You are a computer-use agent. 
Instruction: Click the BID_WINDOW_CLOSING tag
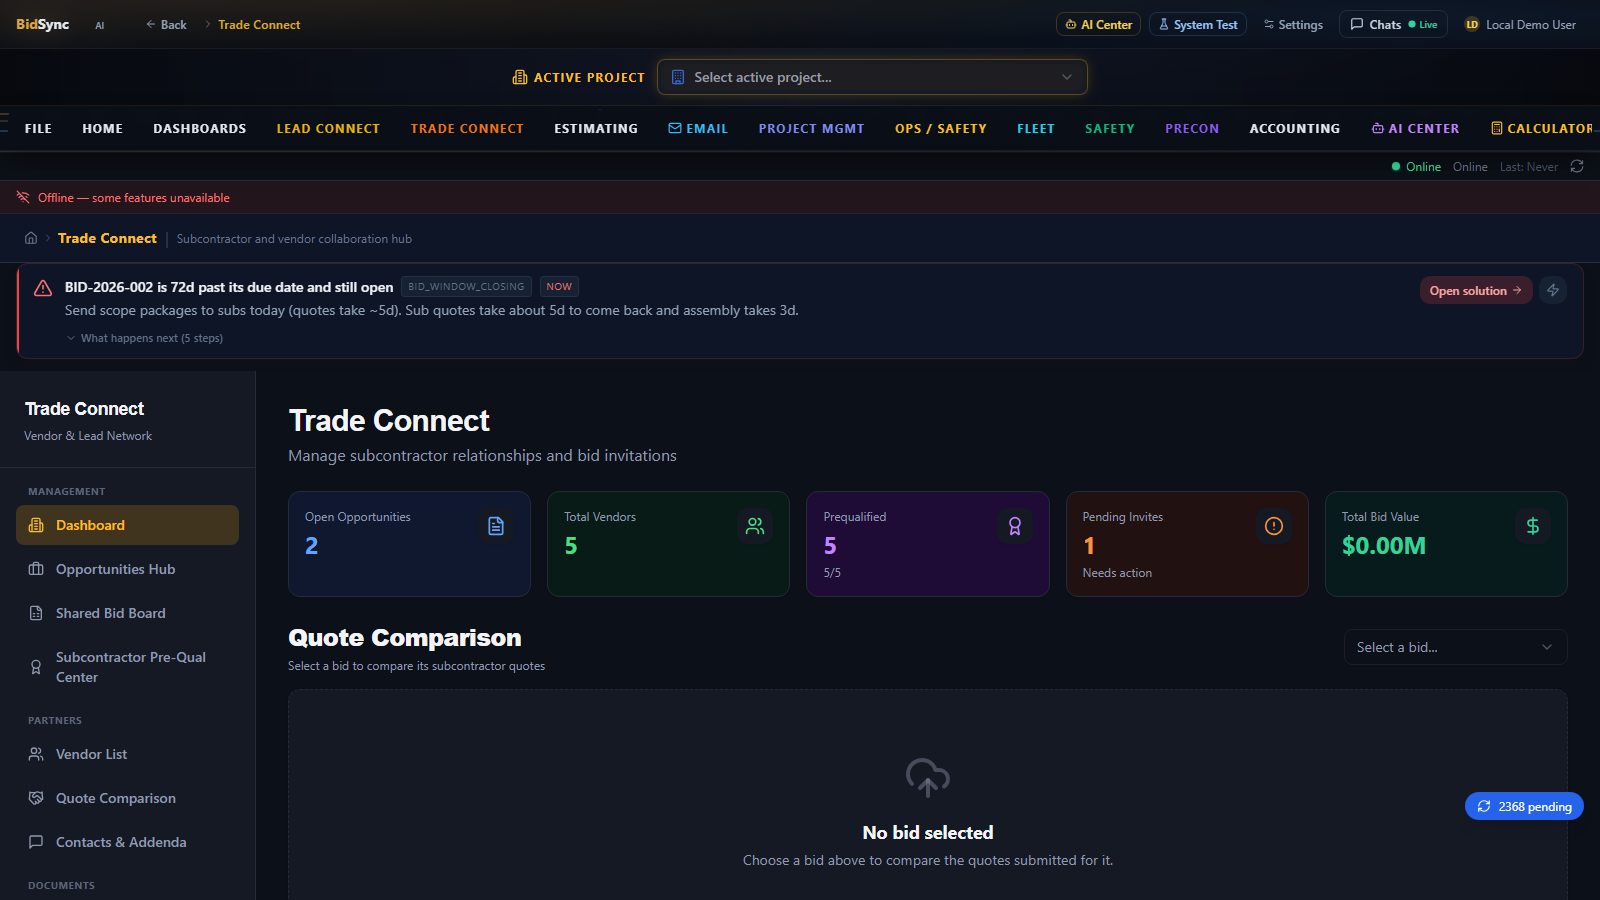coord(466,287)
